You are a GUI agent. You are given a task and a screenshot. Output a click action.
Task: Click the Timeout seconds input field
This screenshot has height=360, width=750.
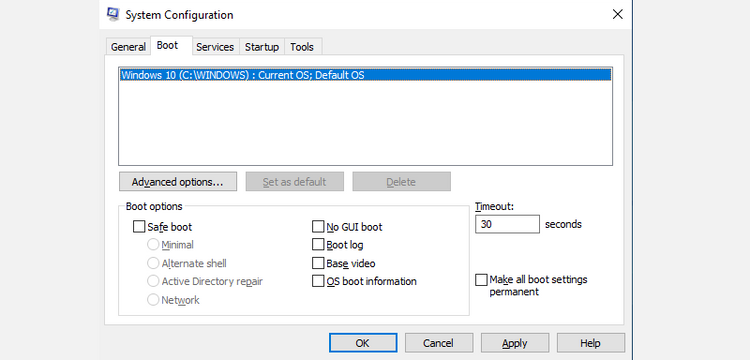(507, 224)
